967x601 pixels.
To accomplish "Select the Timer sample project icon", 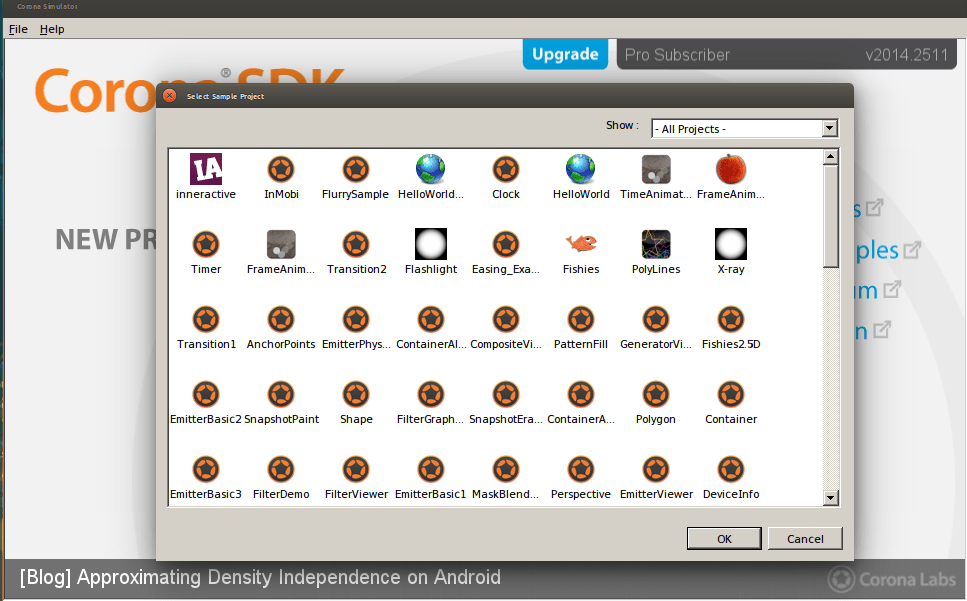I will pyautogui.click(x=206, y=244).
